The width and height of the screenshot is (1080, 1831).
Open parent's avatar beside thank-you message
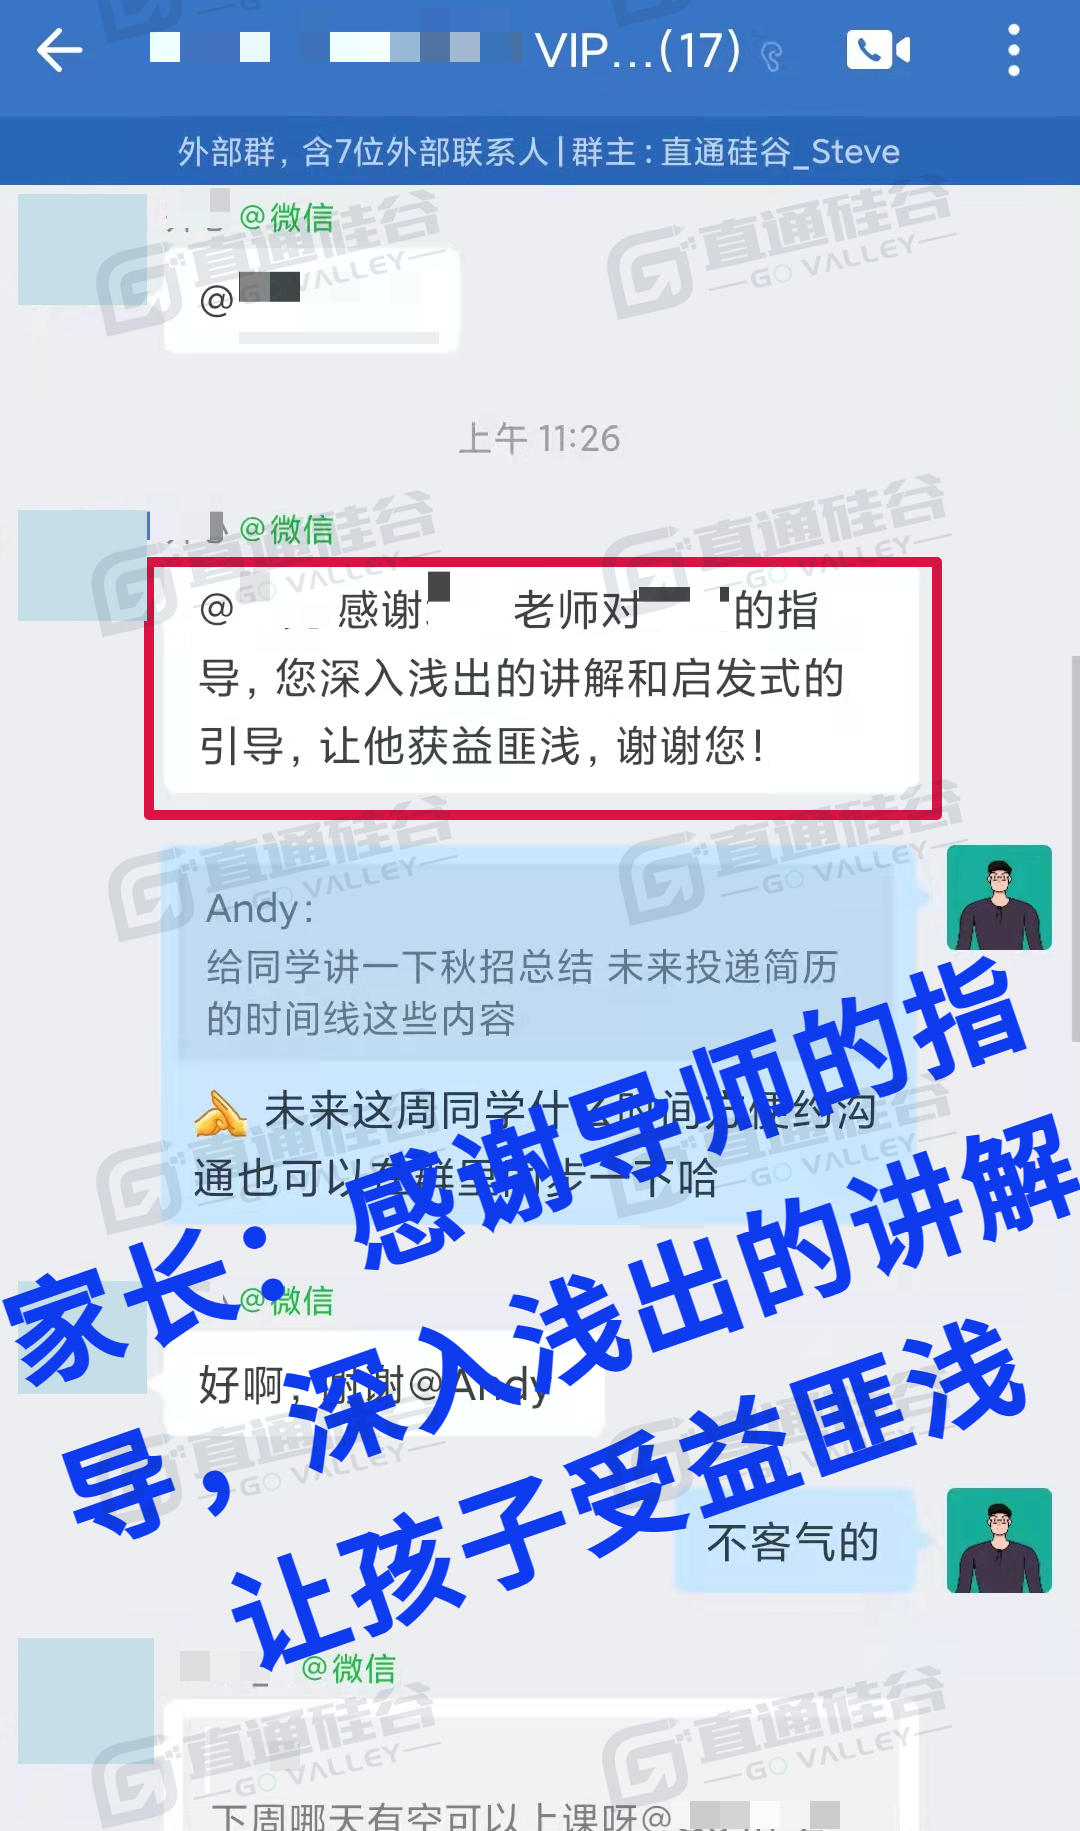tap(83, 566)
